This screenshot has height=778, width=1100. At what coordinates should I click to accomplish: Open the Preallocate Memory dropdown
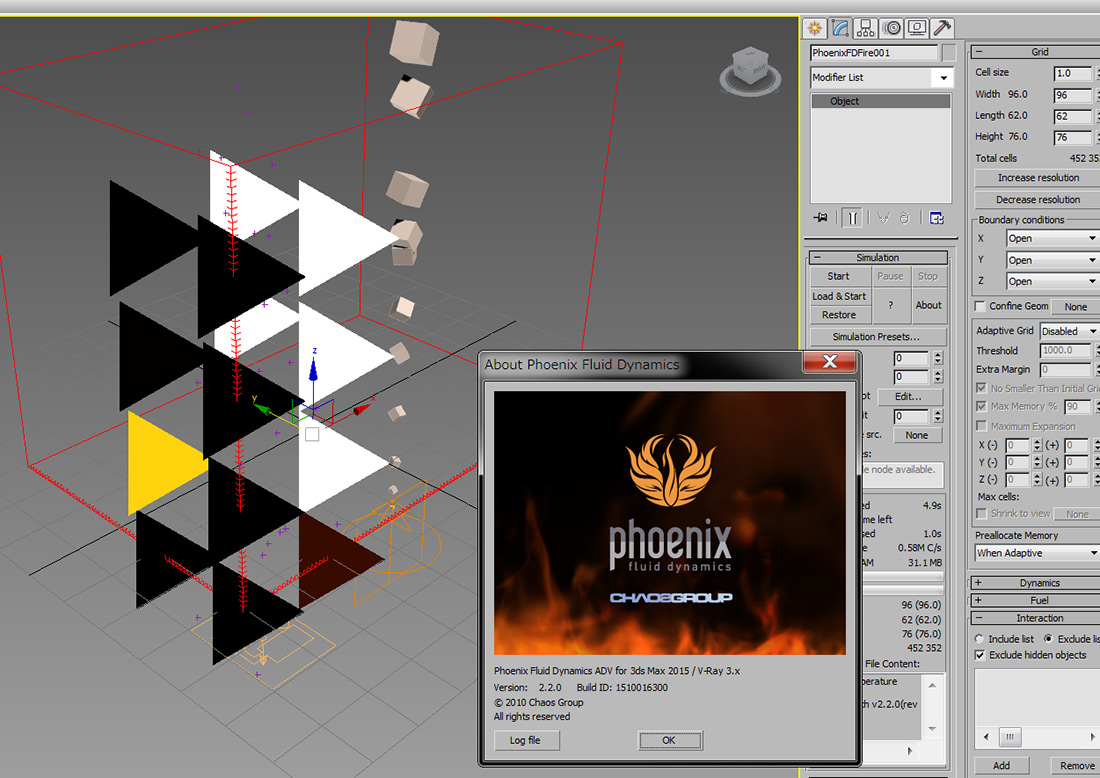(x=1037, y=554)
